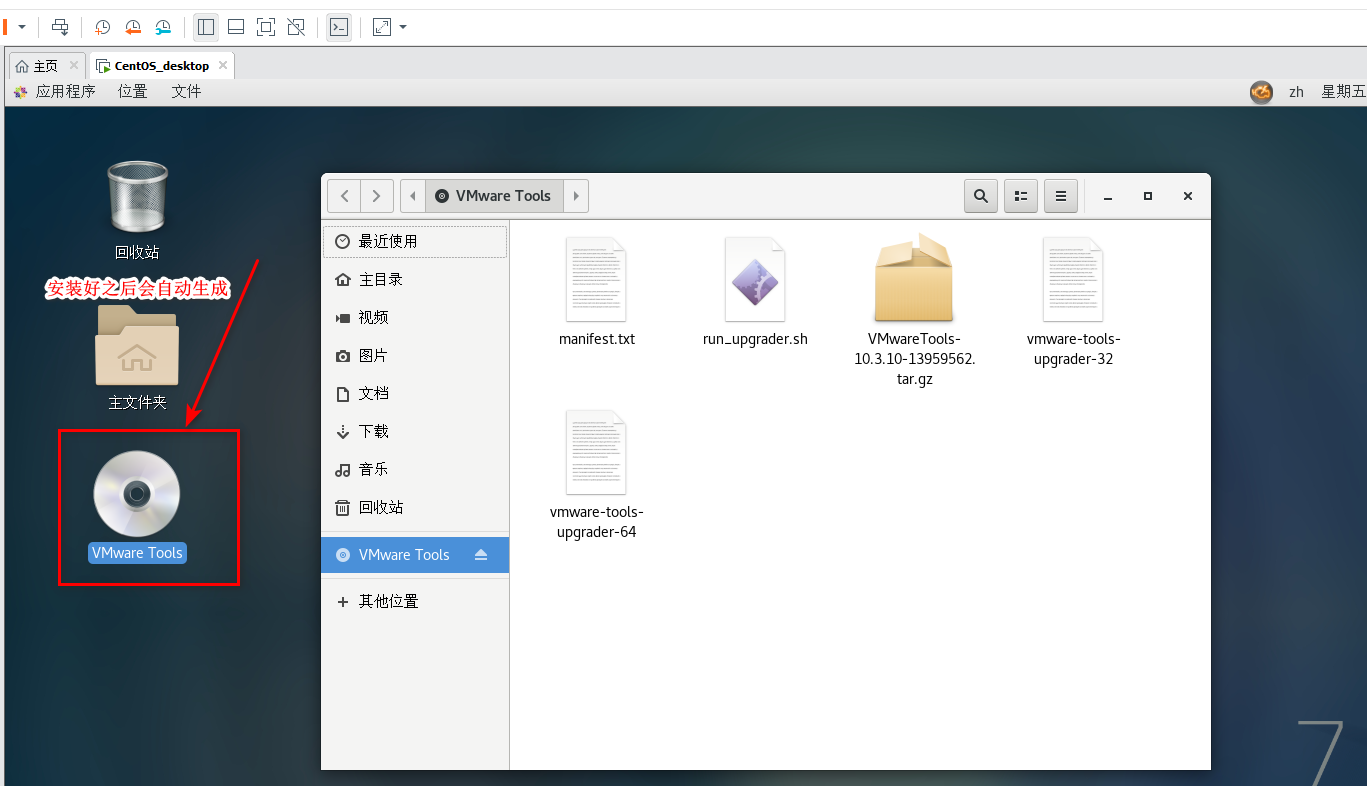Select the VMwareTools-10.3.10 tar.gz archive icon
Image resolution: width=1367 pixels, height=786 pixels.
[x=914, y=278]
